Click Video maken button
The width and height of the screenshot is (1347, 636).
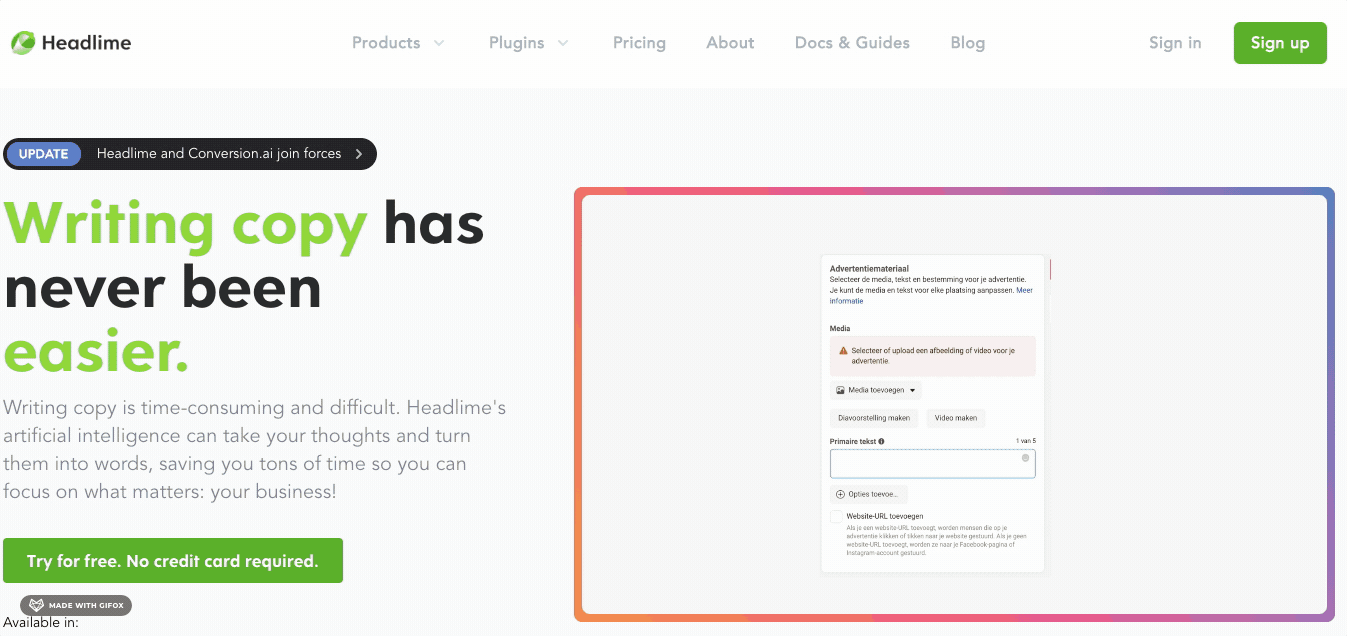click(x=956, y=418)
